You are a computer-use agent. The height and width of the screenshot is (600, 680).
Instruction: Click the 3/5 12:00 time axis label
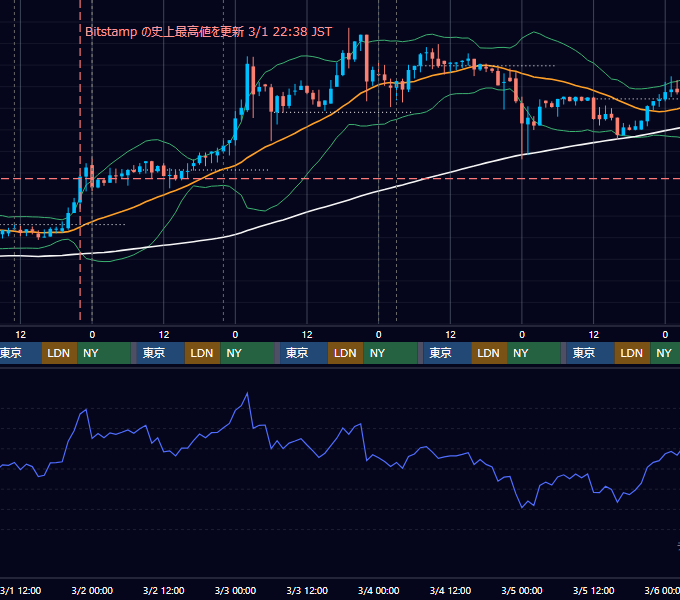point(593,590)
